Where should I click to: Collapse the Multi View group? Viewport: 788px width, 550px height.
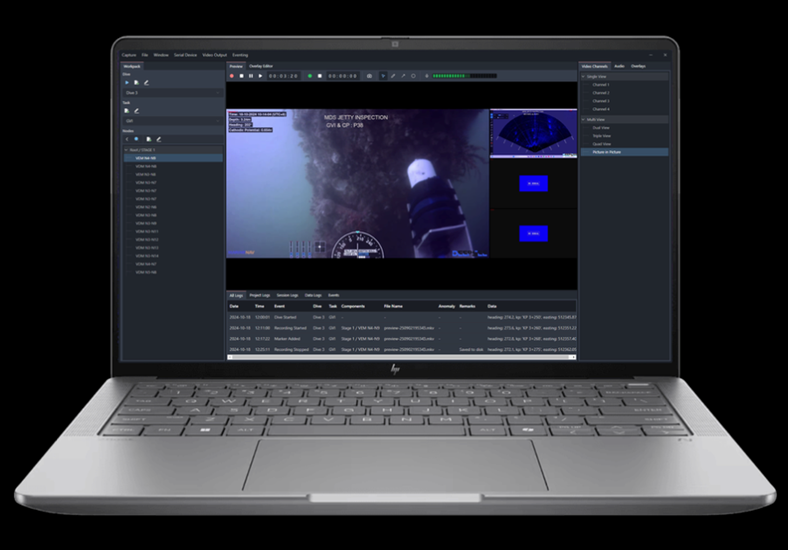pyautogui.click(x=583, y=120)
